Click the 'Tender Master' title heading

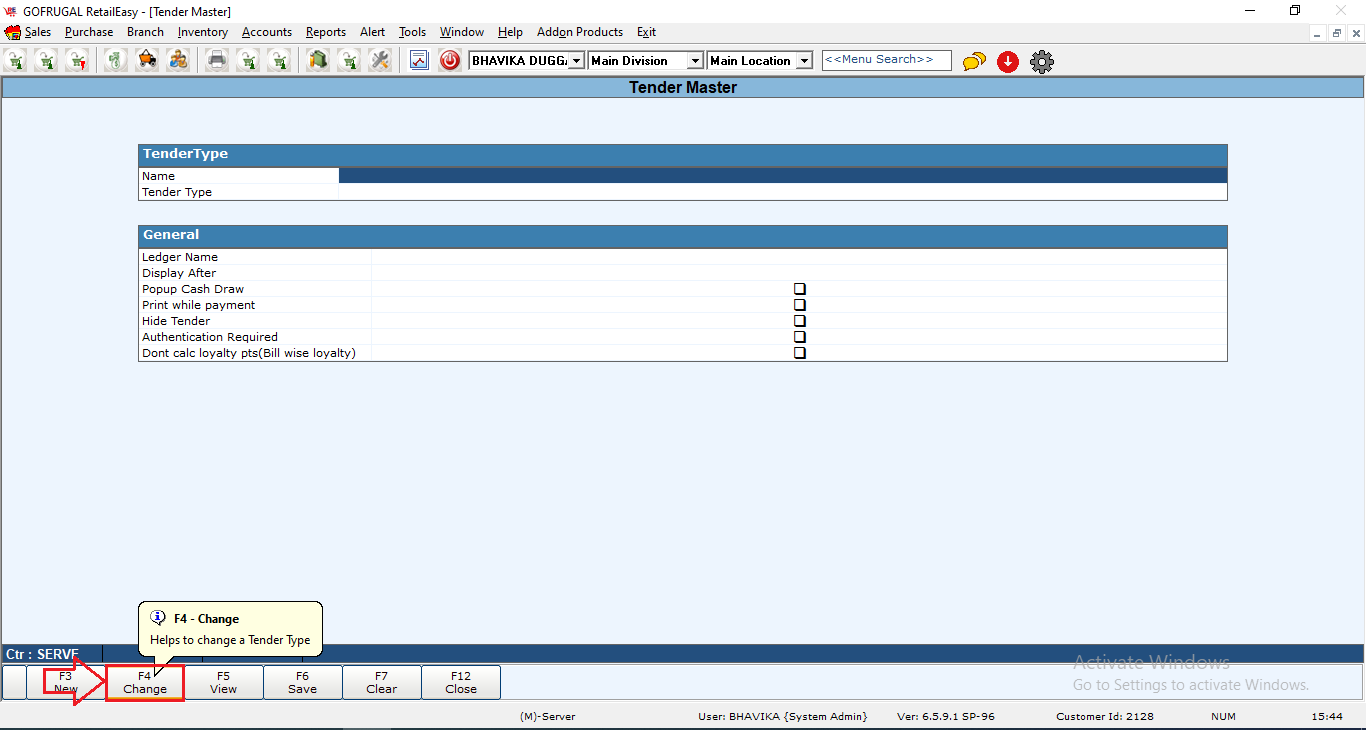pos(683,88)
